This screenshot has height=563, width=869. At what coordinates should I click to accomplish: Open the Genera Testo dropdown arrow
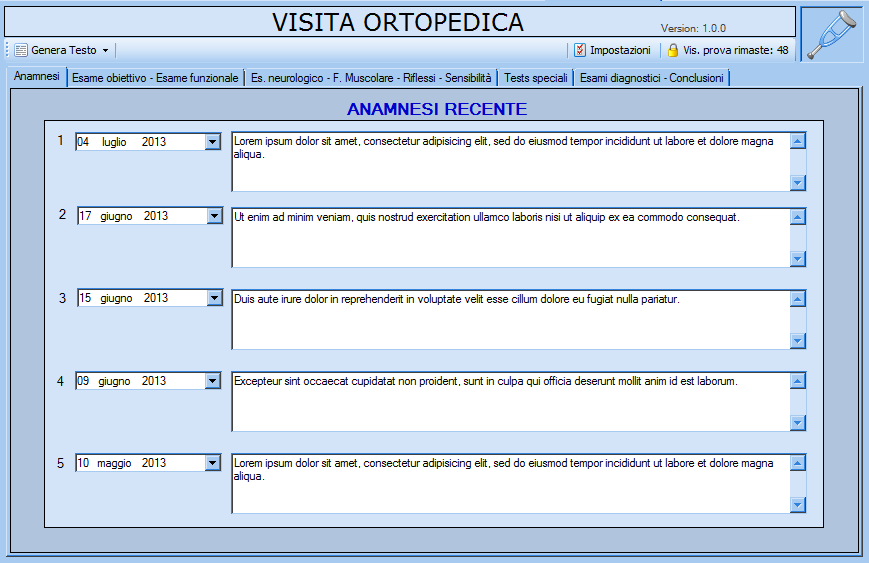click(105, 50)
